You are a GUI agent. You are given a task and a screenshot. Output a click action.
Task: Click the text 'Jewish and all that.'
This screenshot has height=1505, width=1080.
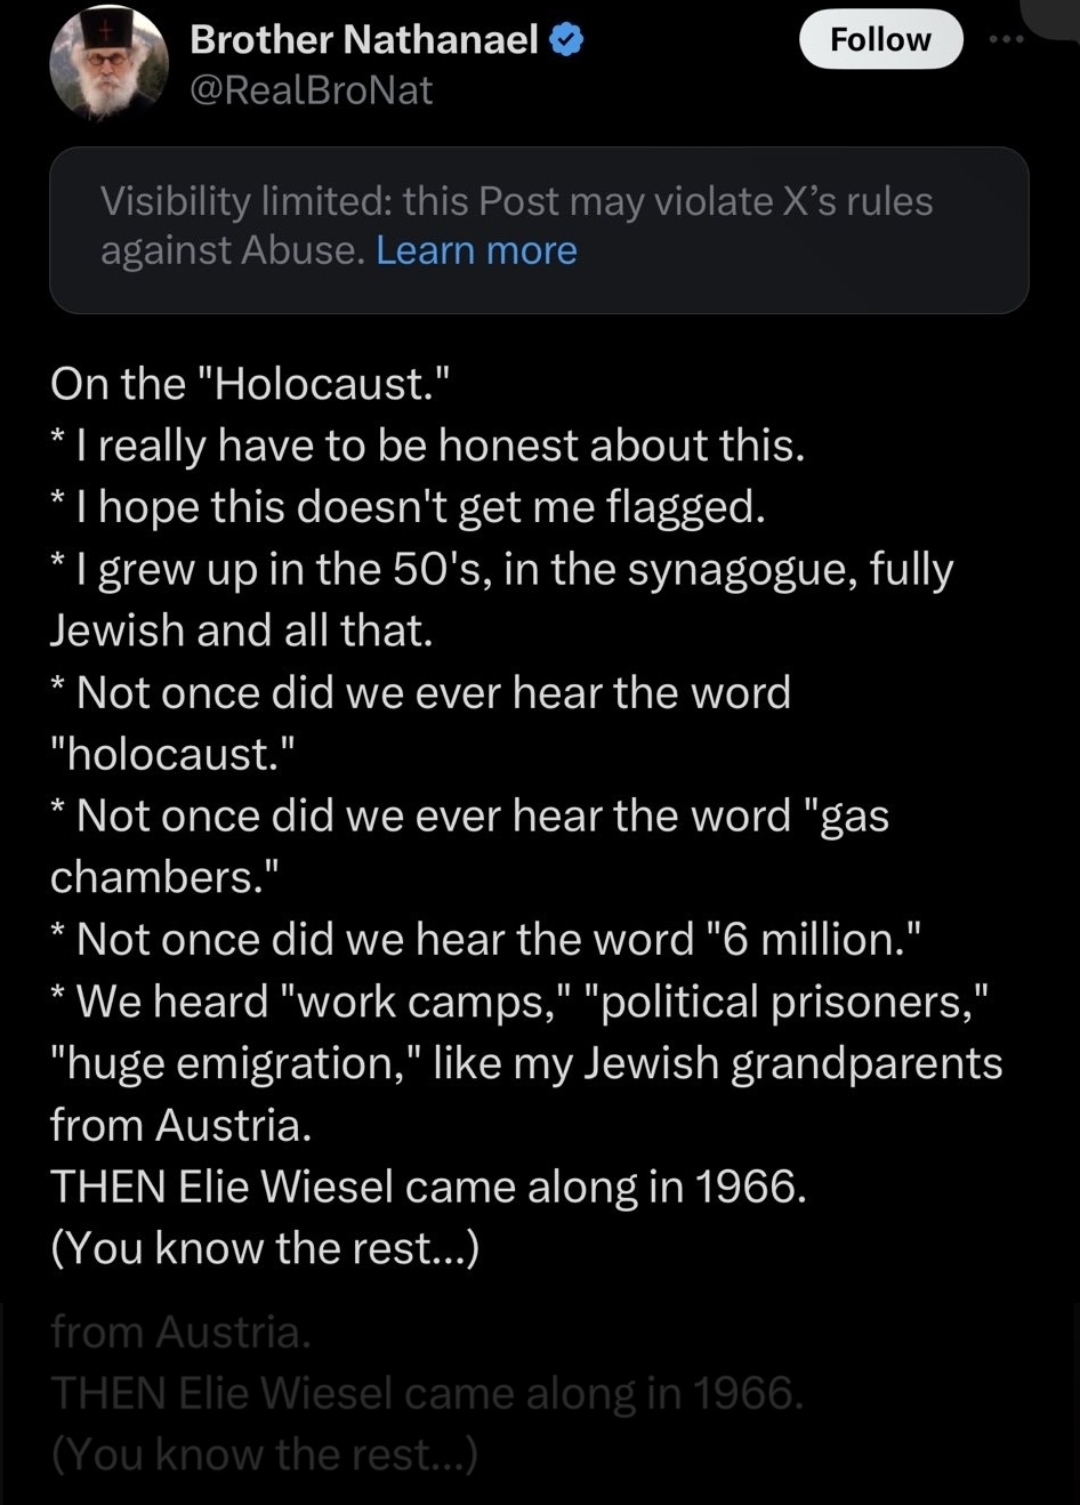tap(242, 631)
